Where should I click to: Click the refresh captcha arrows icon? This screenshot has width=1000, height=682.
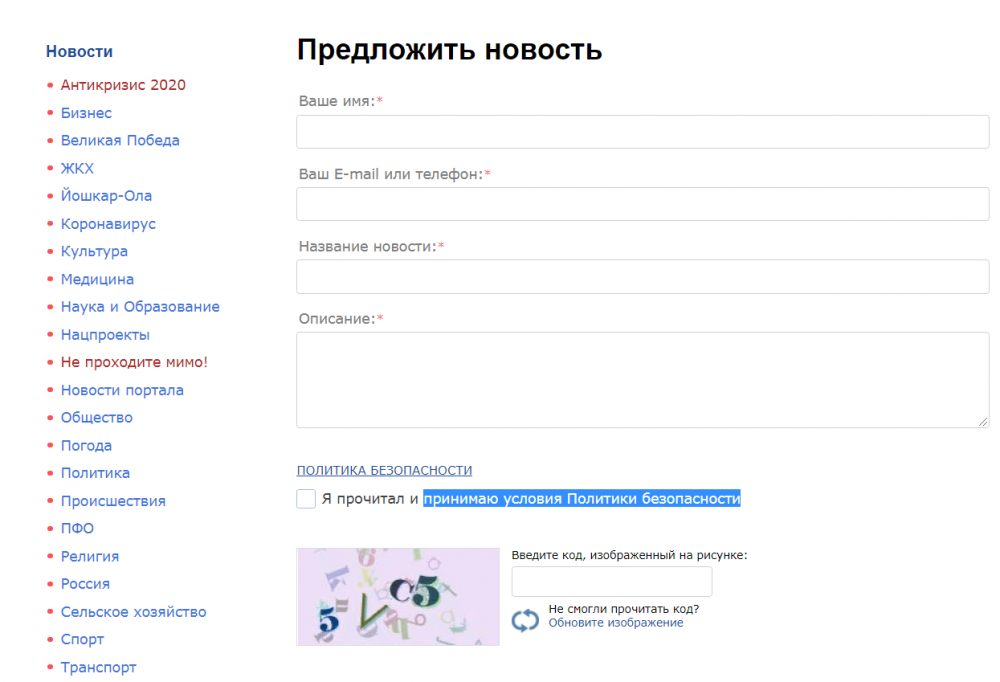pyautogui.click(x=525, y=621)
